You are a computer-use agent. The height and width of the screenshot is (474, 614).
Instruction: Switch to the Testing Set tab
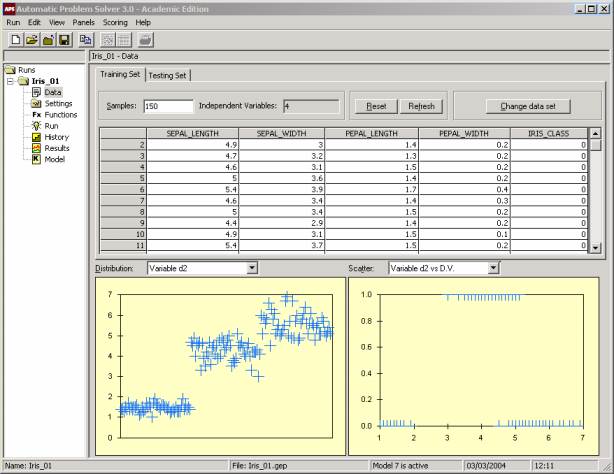[168, 75]
